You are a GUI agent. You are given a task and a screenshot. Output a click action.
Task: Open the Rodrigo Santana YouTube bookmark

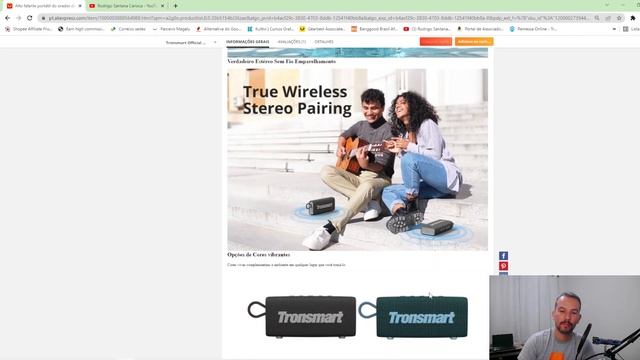coord(427,29)
